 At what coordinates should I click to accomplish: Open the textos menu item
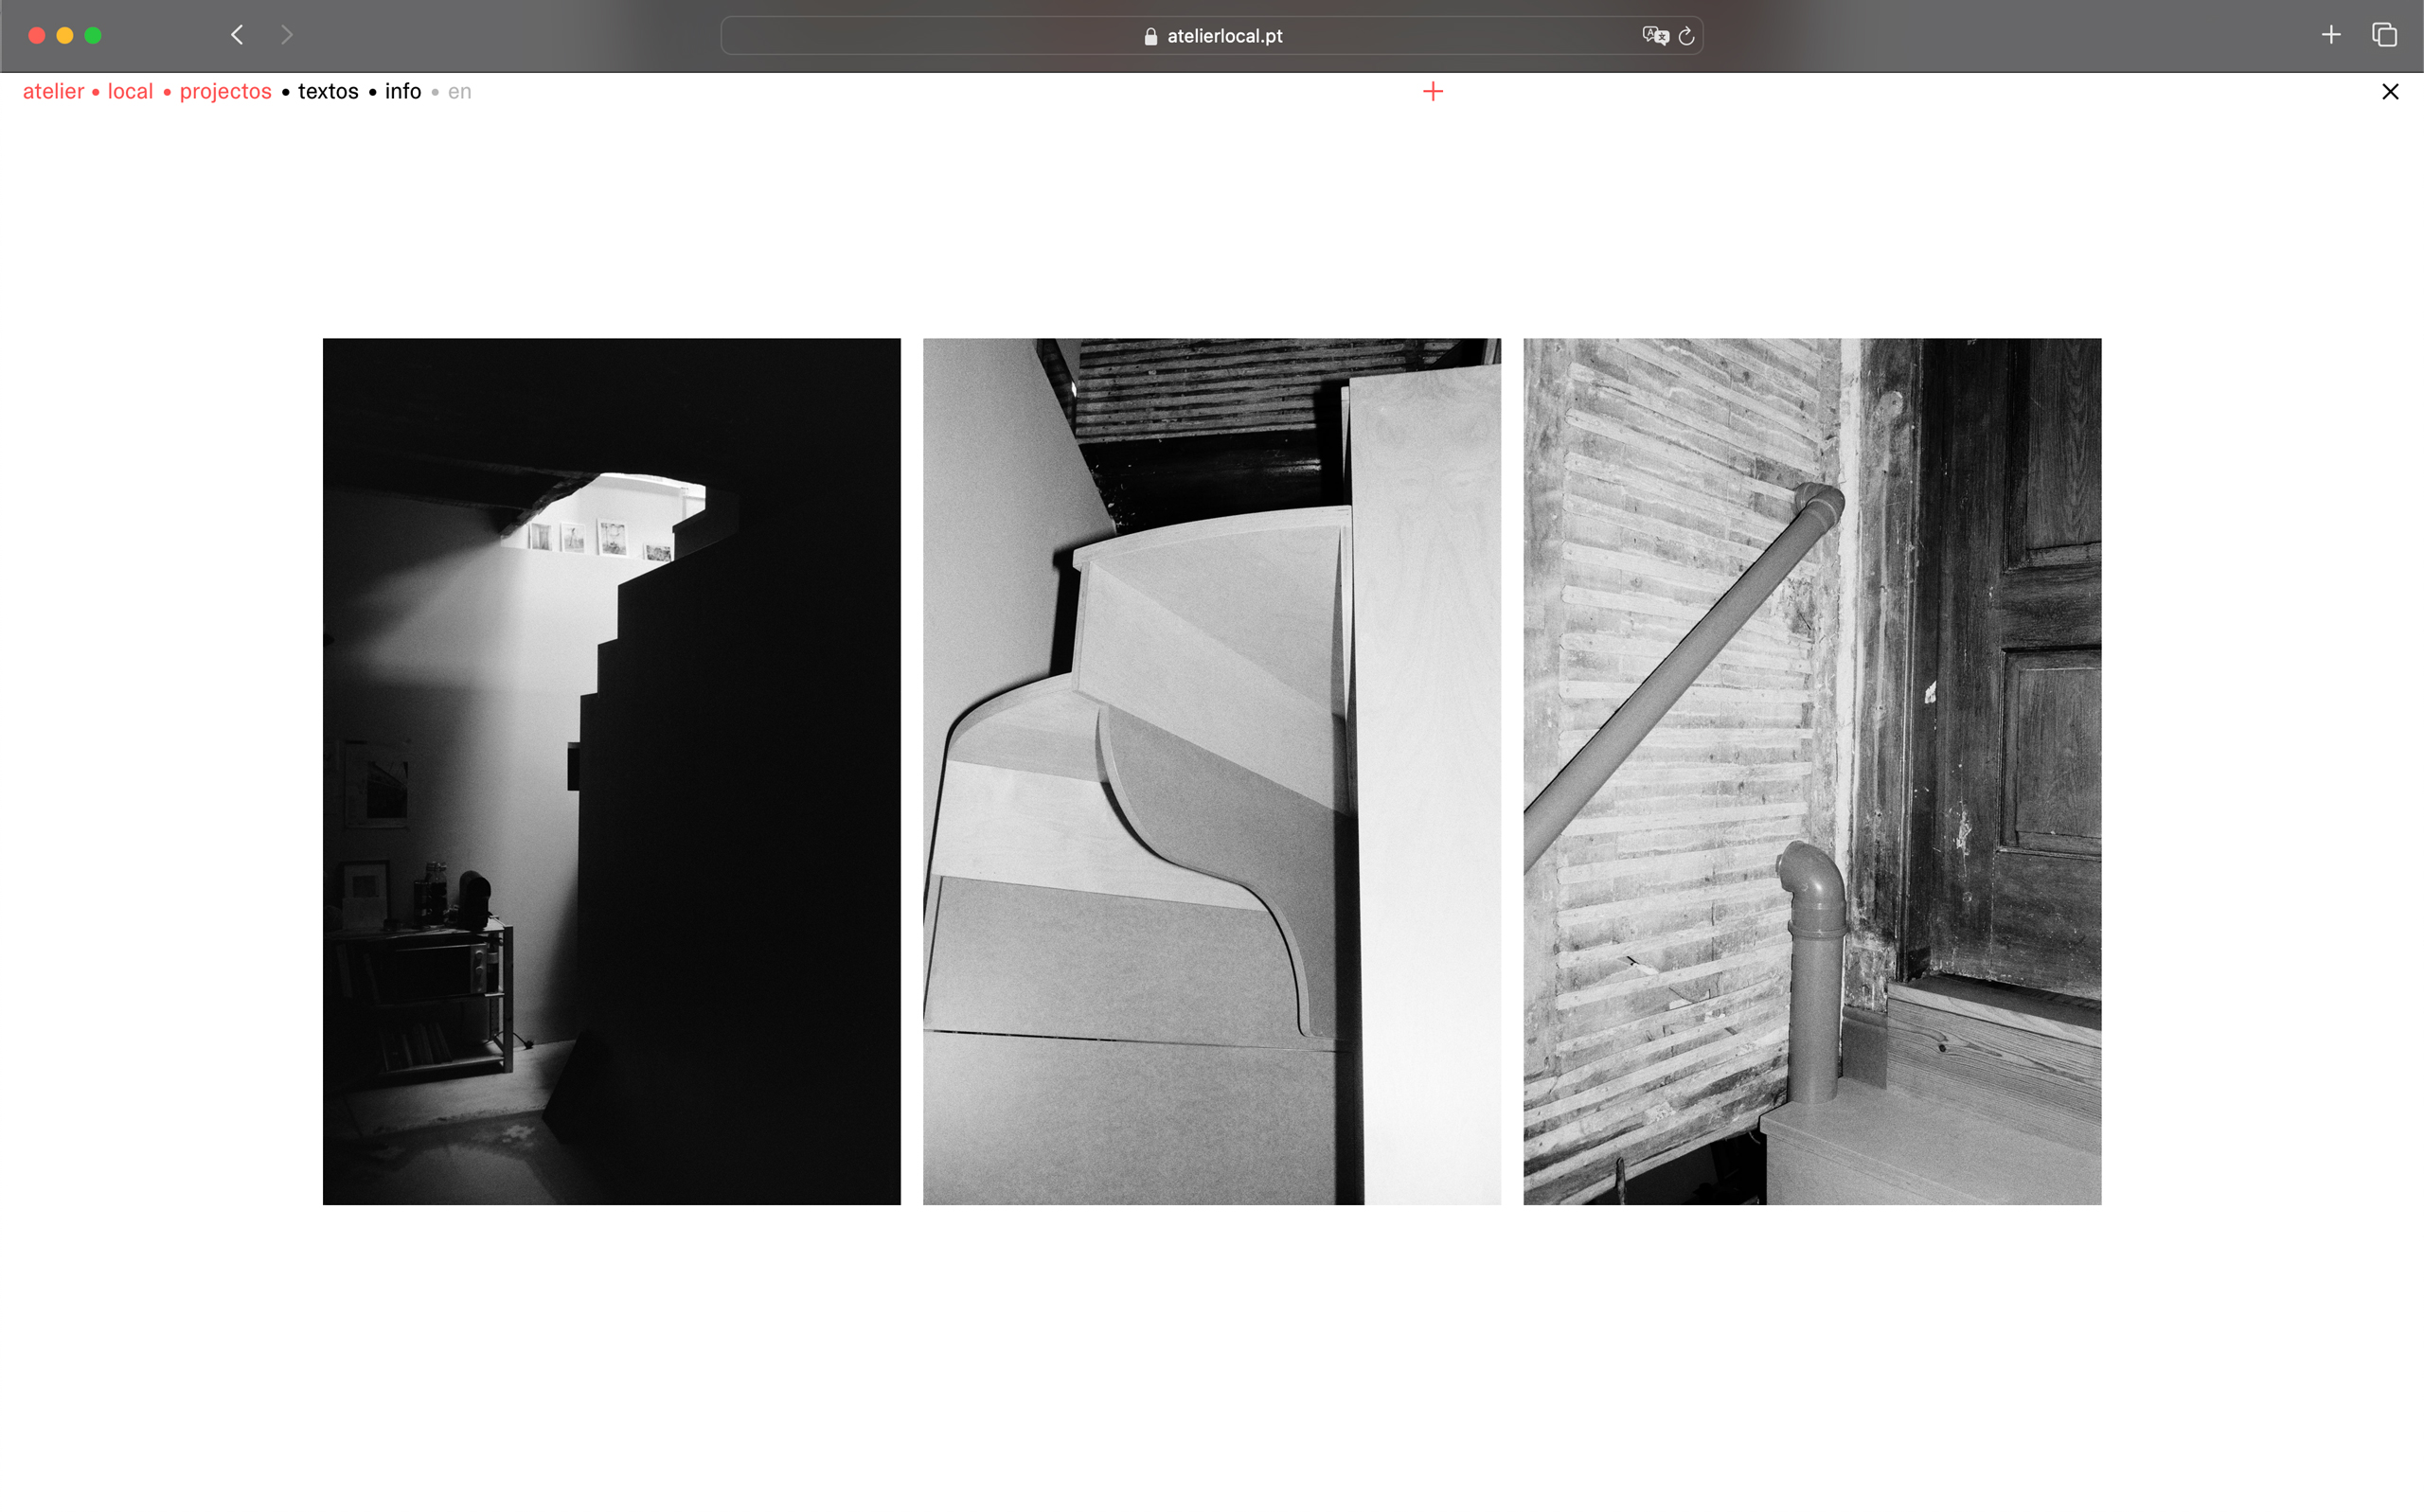328,92
